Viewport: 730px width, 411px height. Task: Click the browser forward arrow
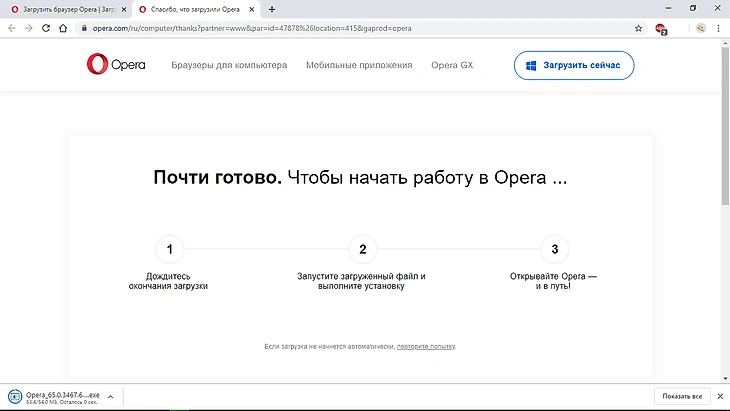pyautogui.click(x=29, y=28)
